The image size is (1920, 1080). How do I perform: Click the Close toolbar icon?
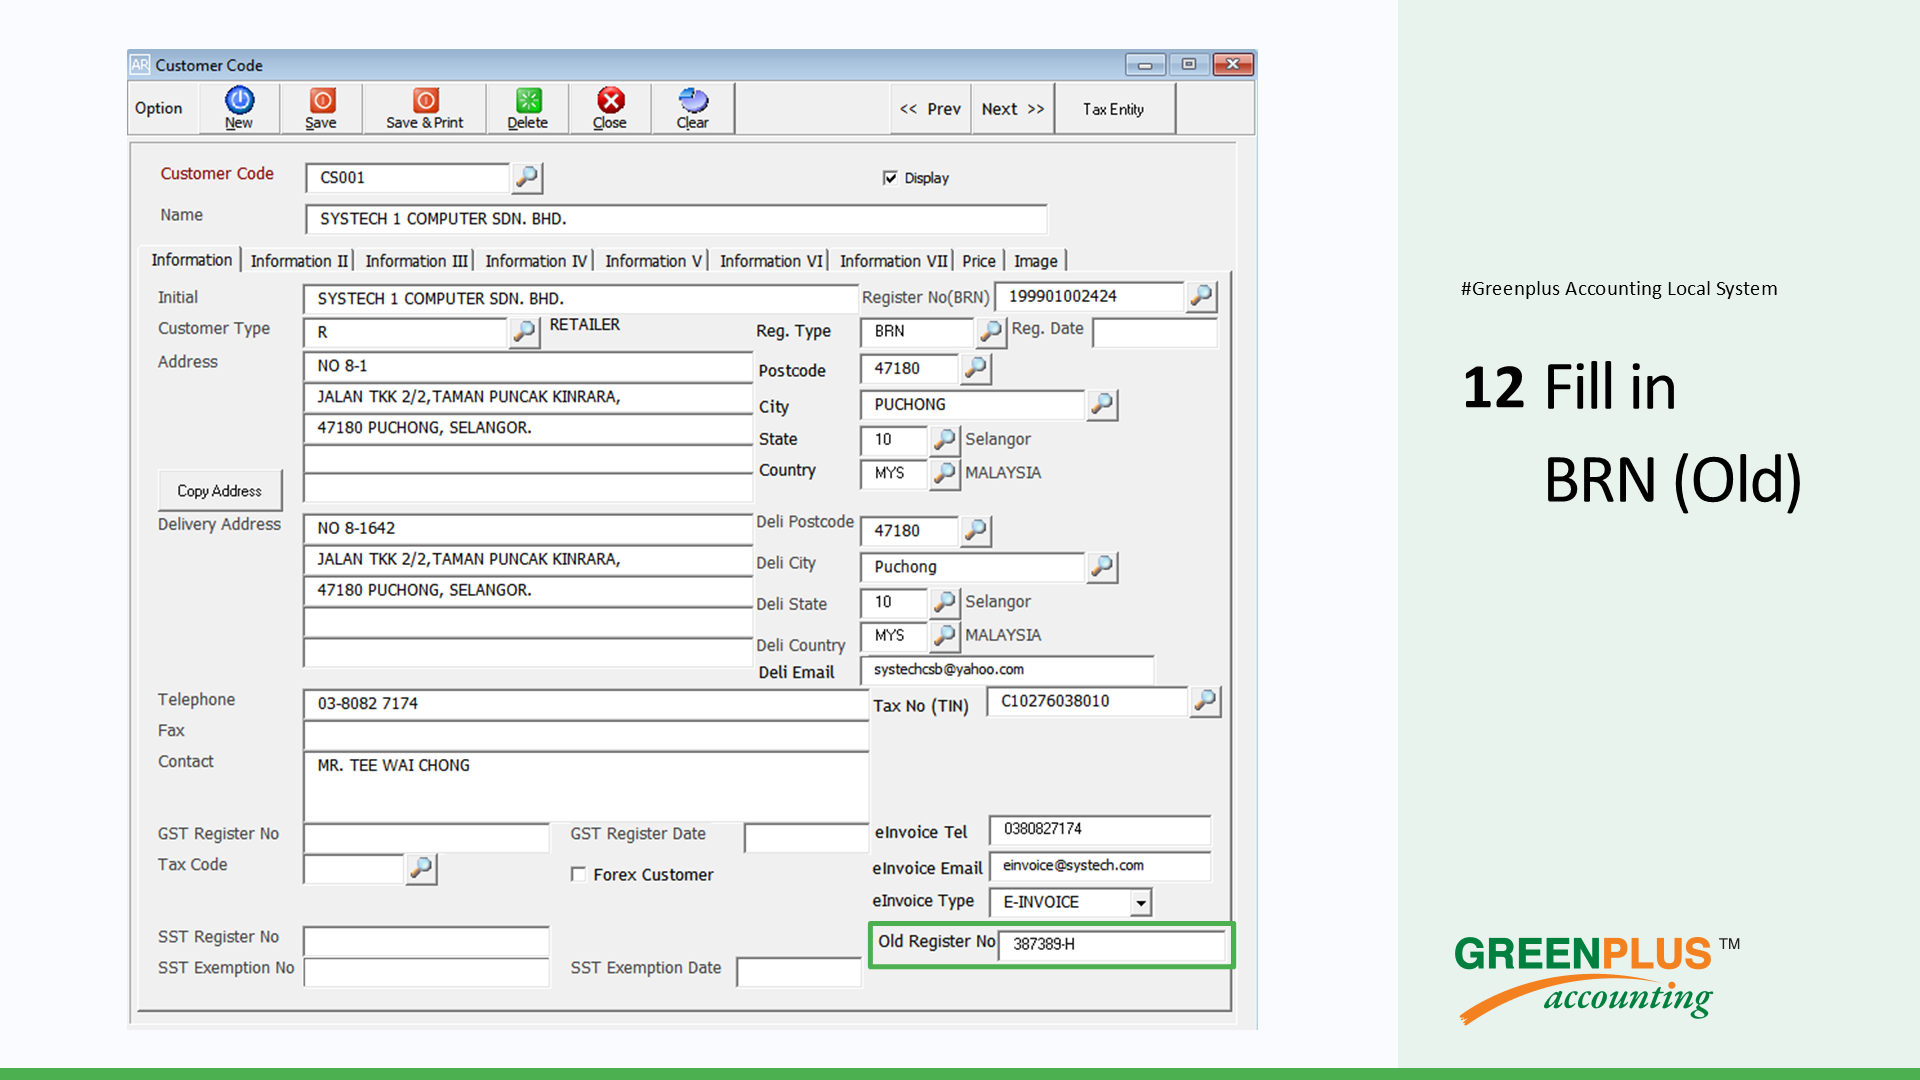pyautogui.click(x=610, y=108)
